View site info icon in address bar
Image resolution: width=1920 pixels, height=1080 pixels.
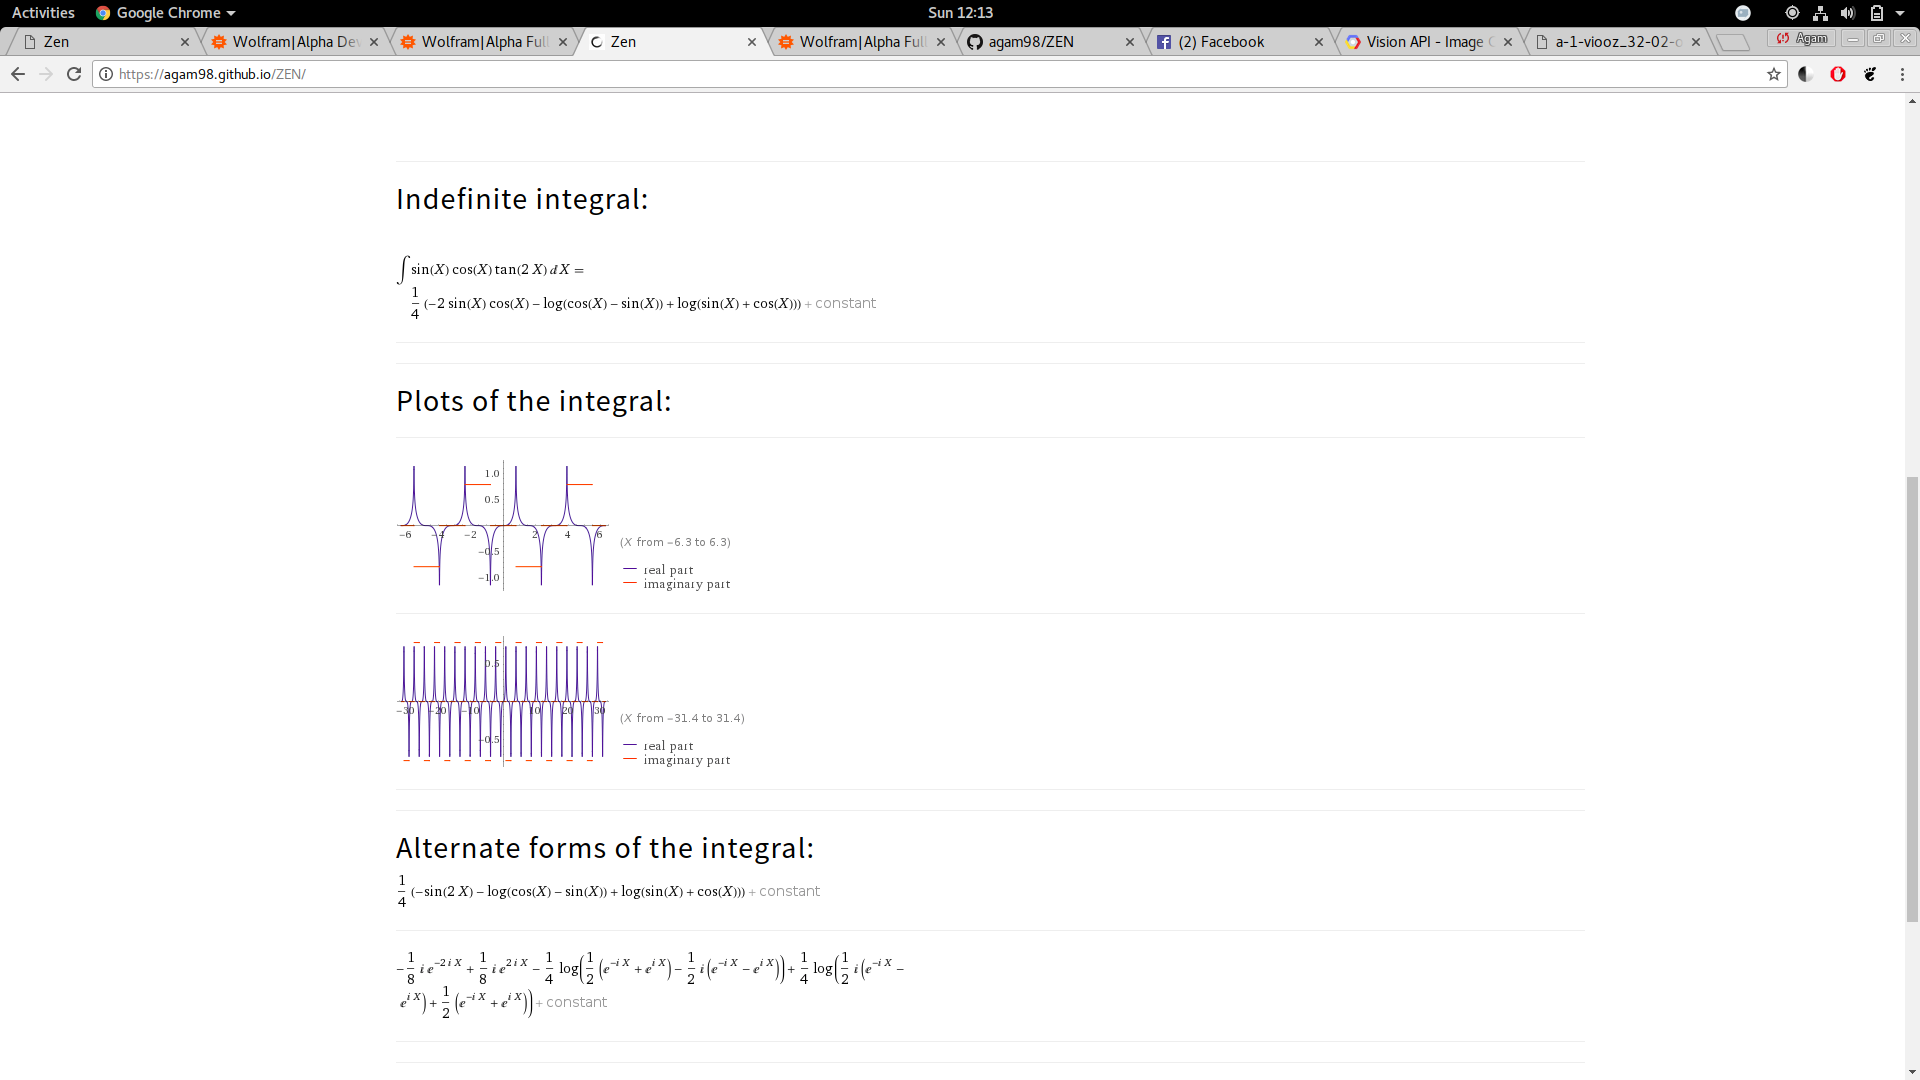pyautogui.click(x=106, y=74)
